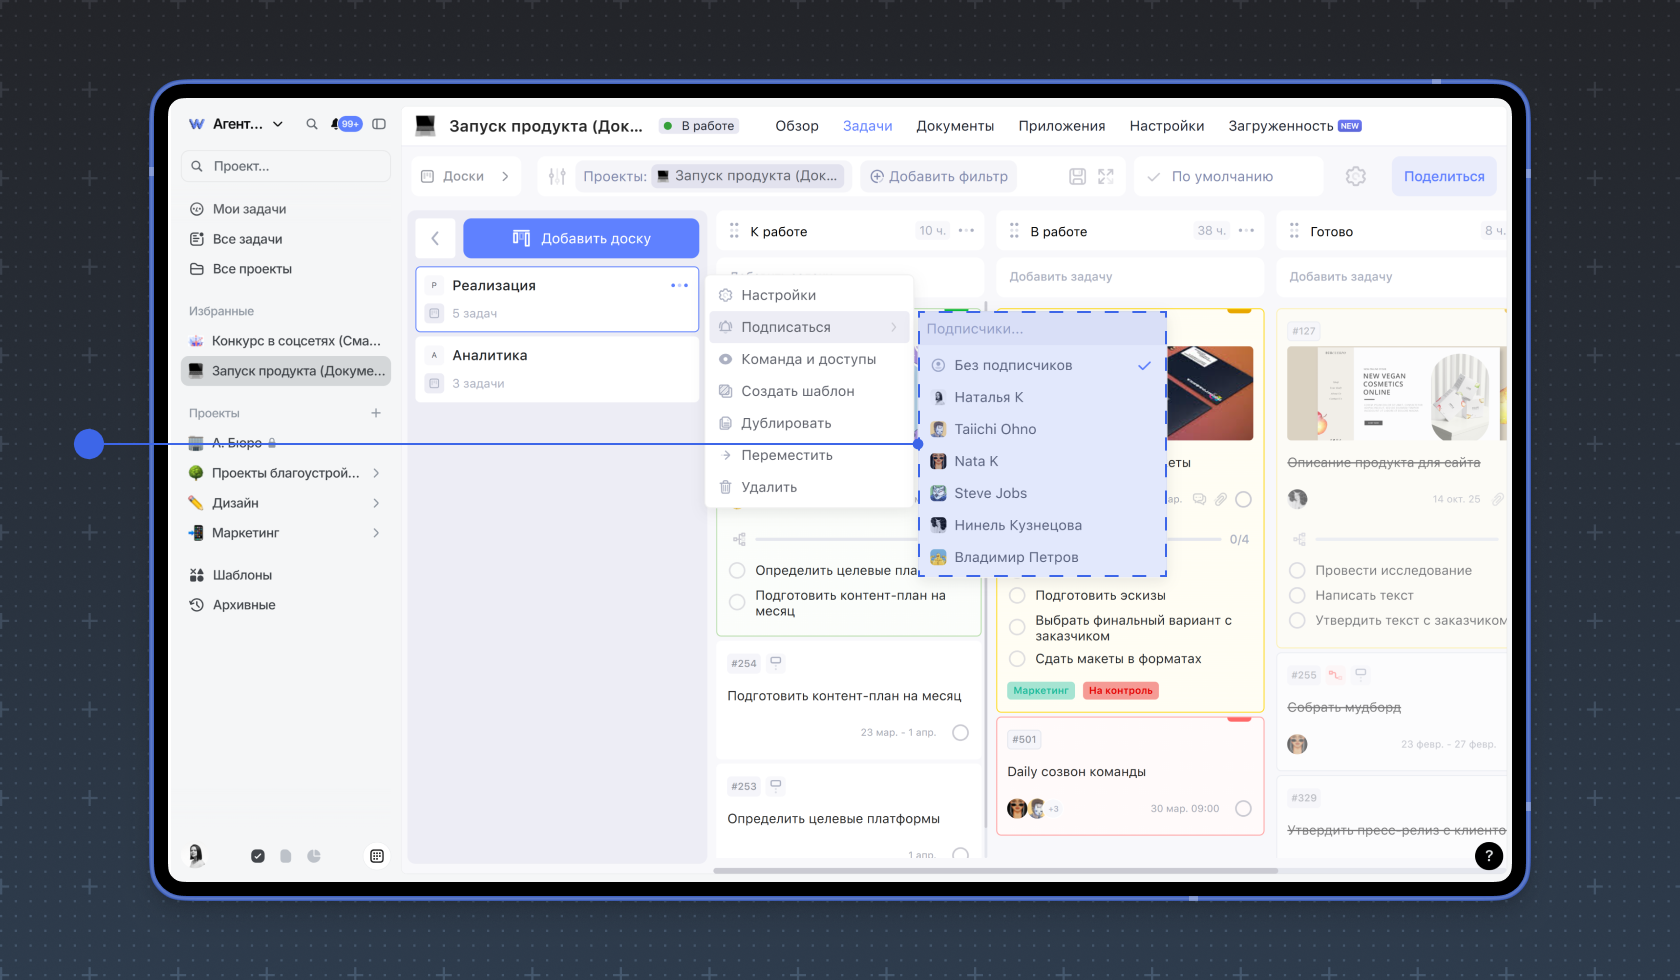Click the save filter floppy disk icon
Image resolution: width=1680 pixels, height=980 pixels.
[1077, 176]
